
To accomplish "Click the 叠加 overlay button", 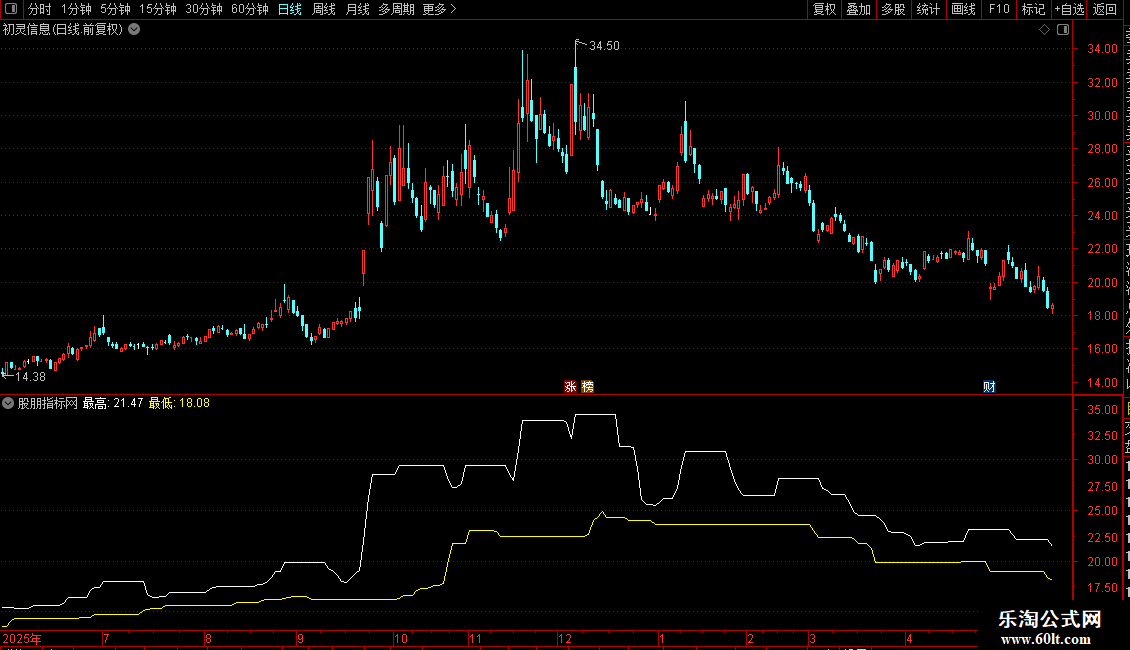I will [x=858, y=9].
